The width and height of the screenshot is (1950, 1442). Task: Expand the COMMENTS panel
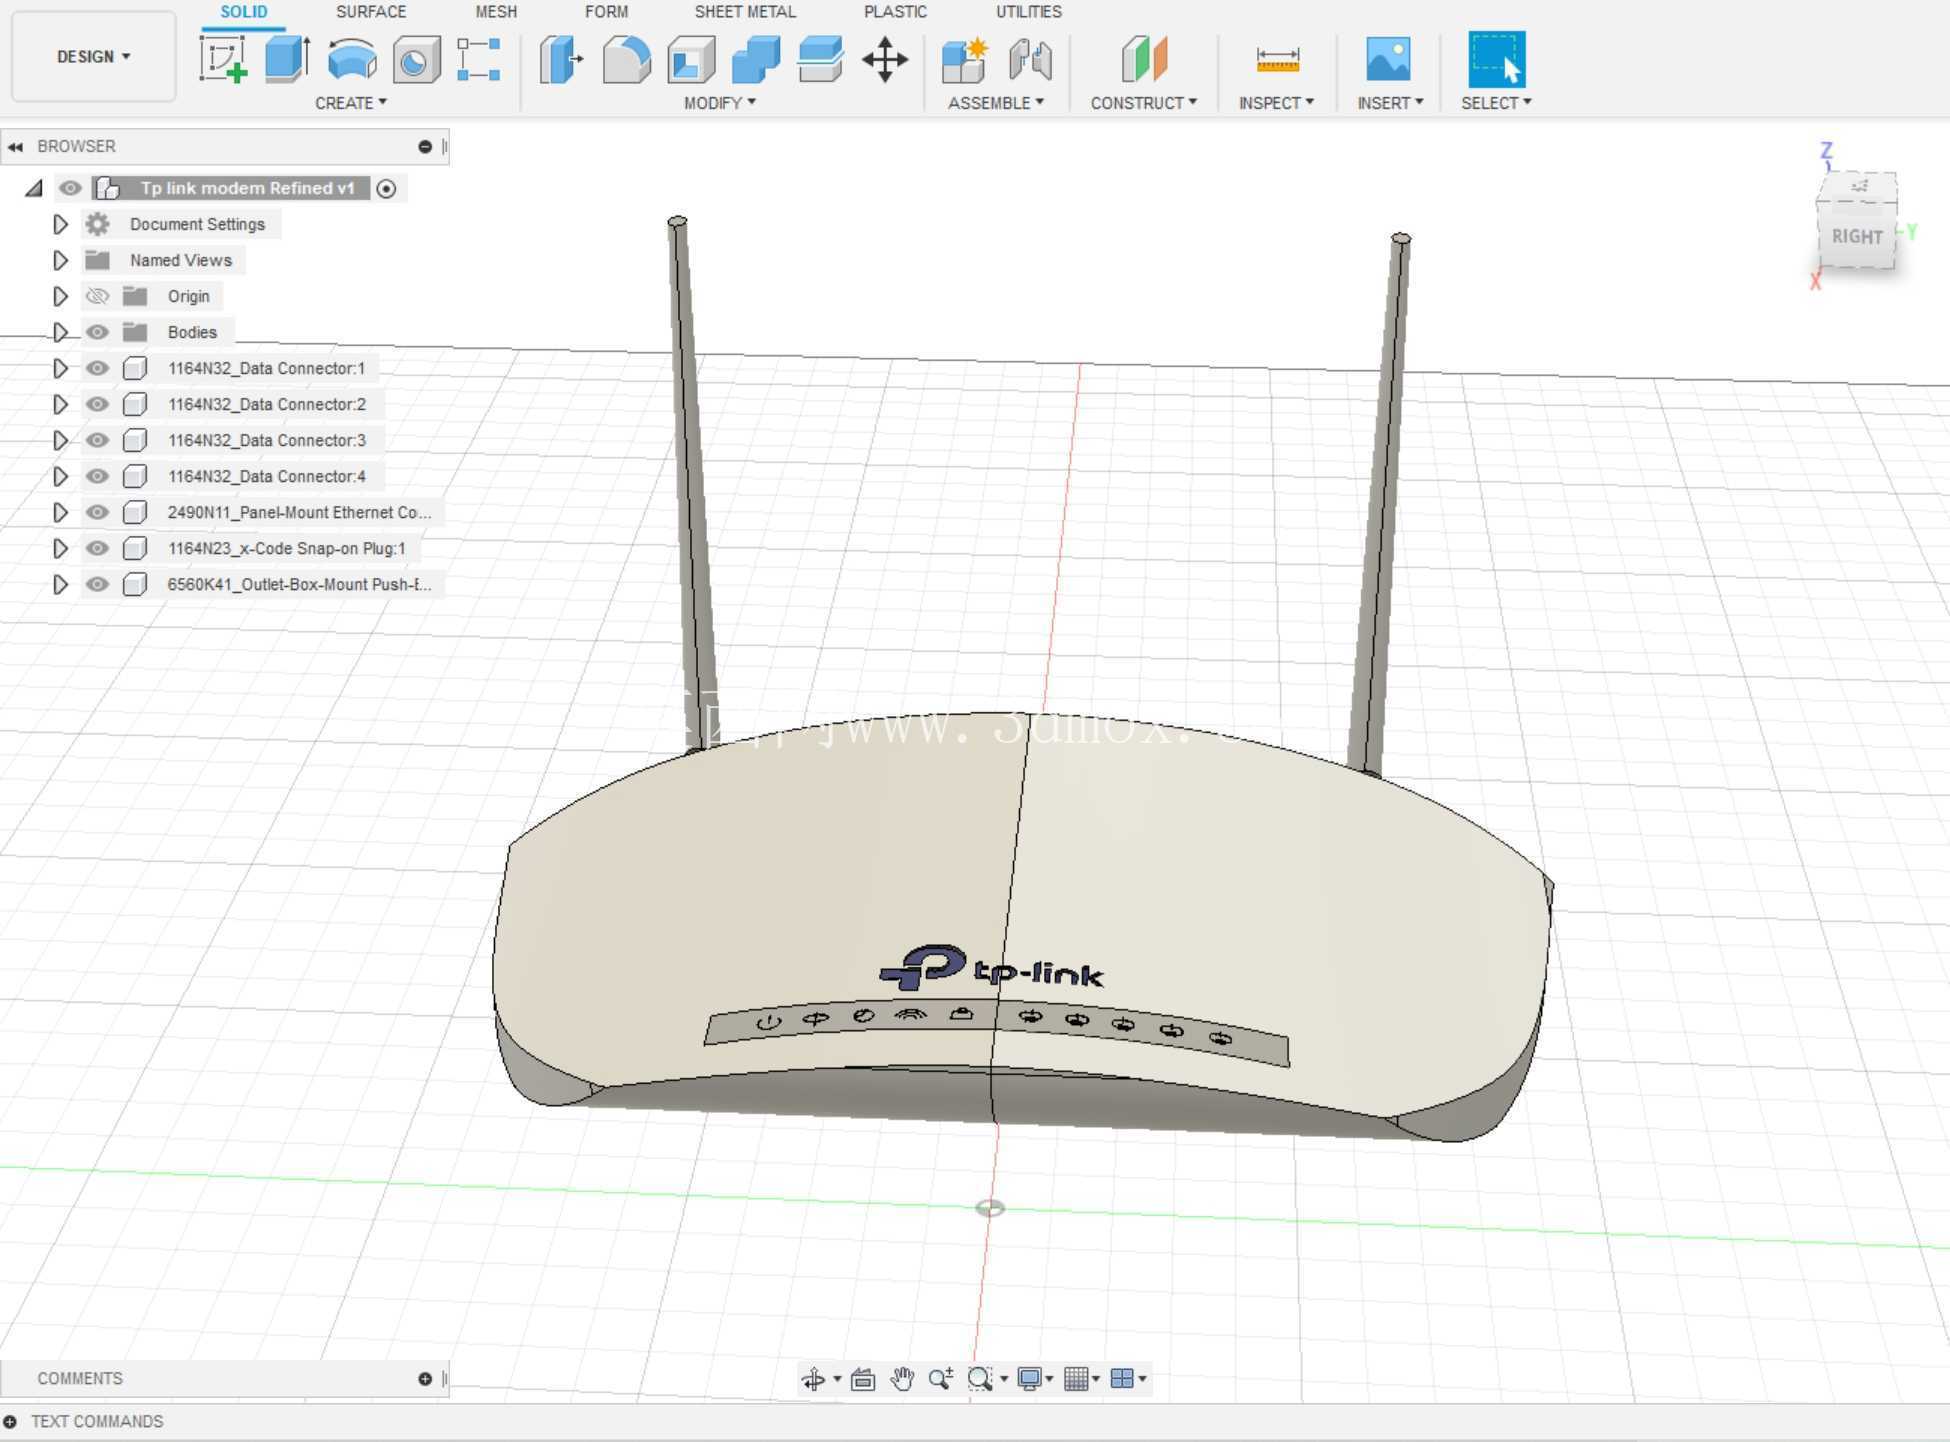[425, 1379]
